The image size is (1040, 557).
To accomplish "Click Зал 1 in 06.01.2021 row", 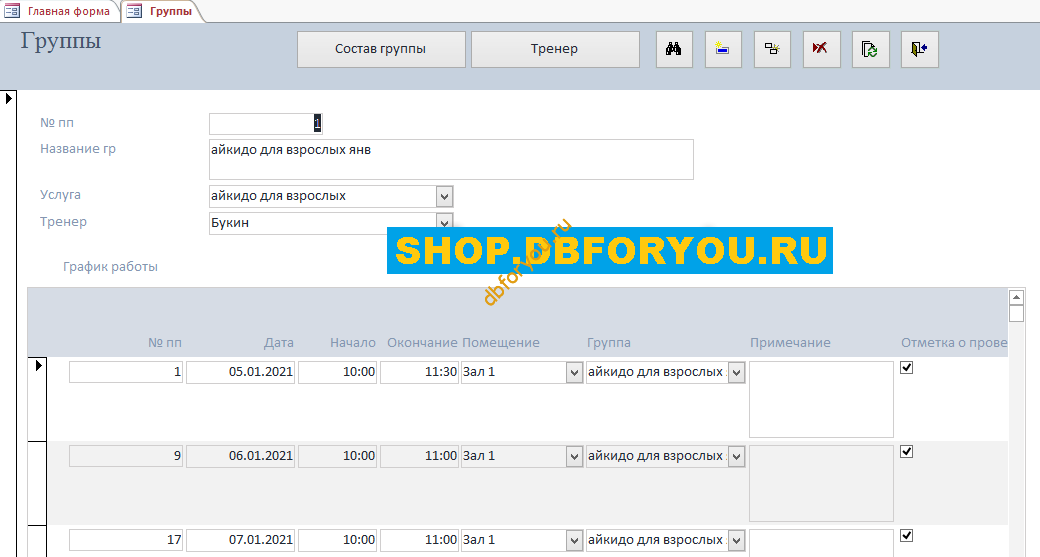I will (x=514, y=456).
